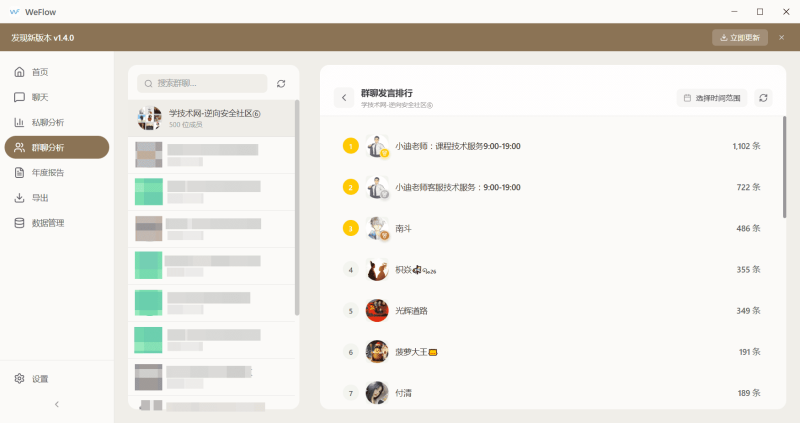Click 光辉道路's red avatar
The width and height of the screenshot is (800, 423).
coord(377,311)
